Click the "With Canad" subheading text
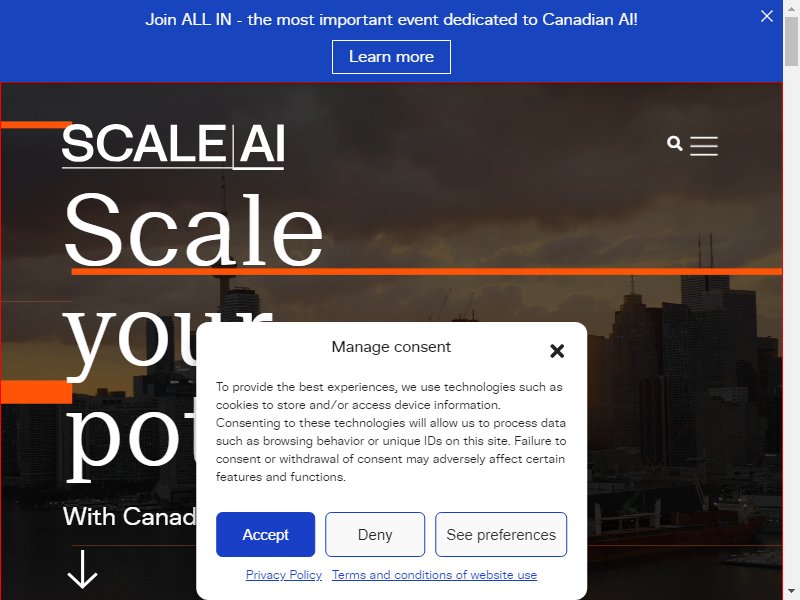This screenshot has height=600, width=800. [130, 516]
